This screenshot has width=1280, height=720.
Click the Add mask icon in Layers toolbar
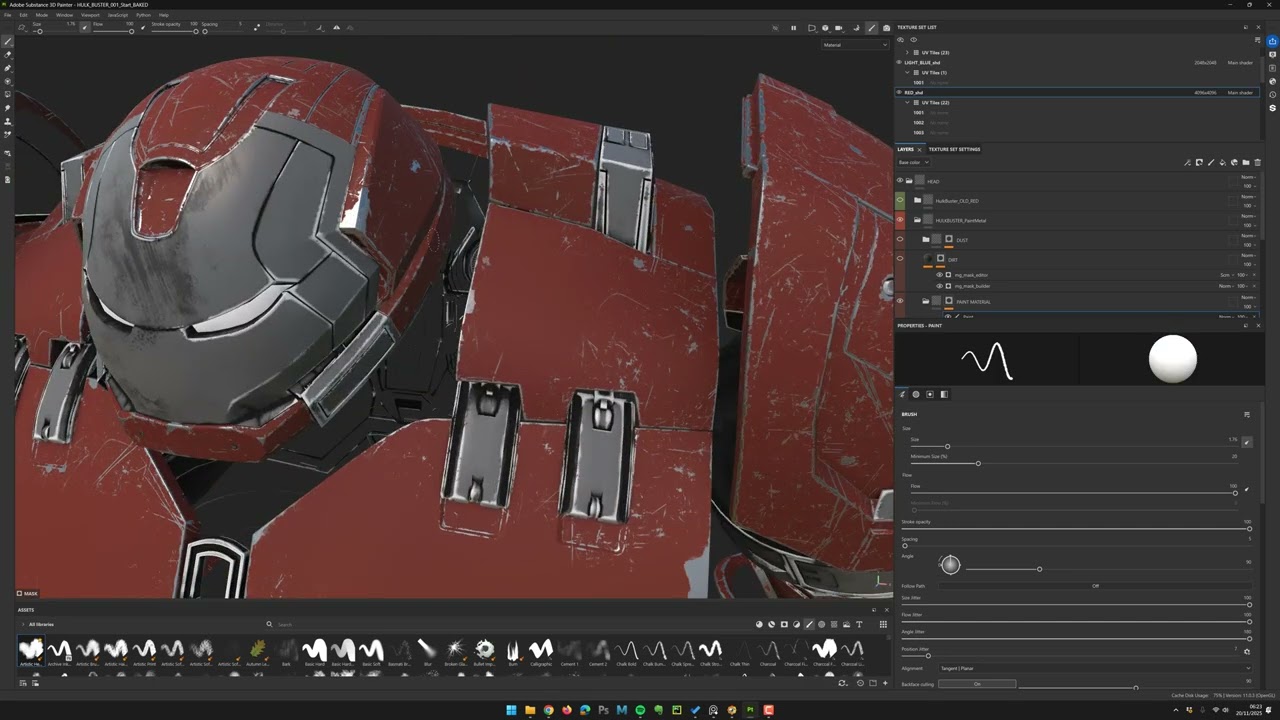click(x=1199, y=162)
